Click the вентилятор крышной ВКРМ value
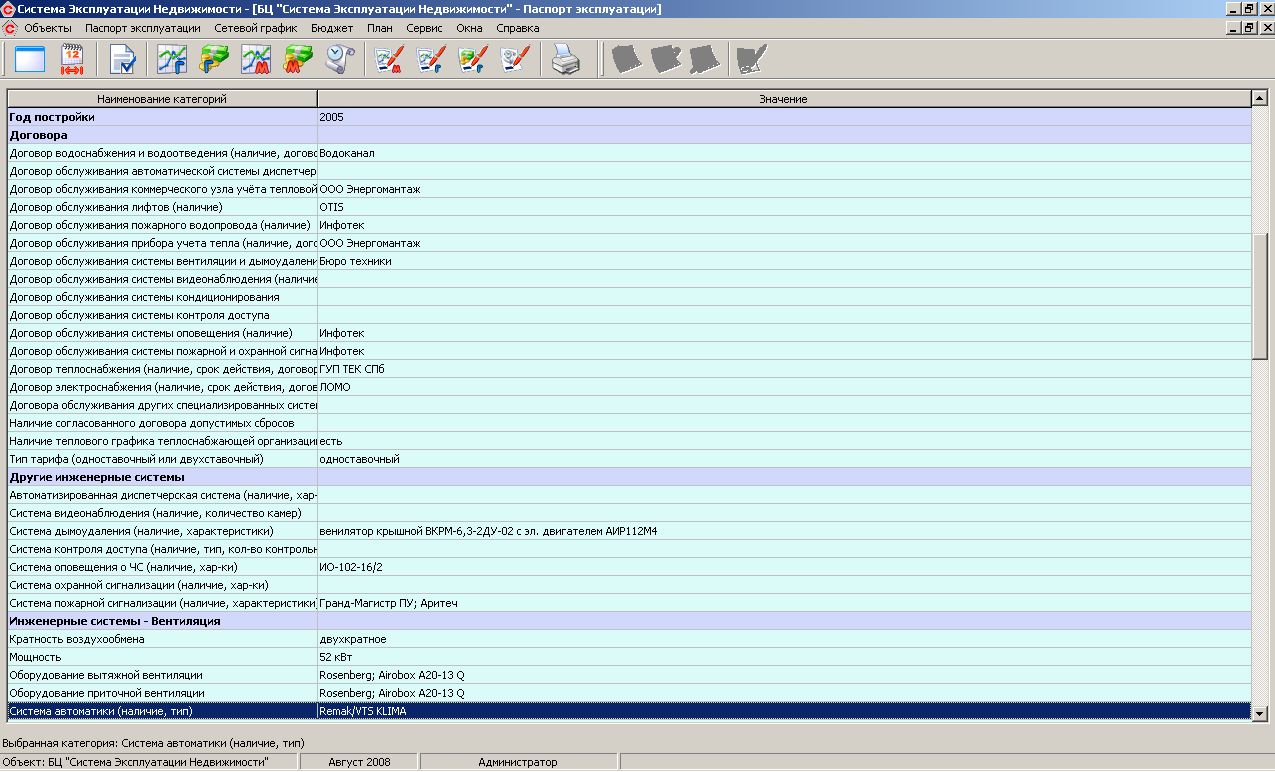The image size is (1275, 772). (488, 531)
